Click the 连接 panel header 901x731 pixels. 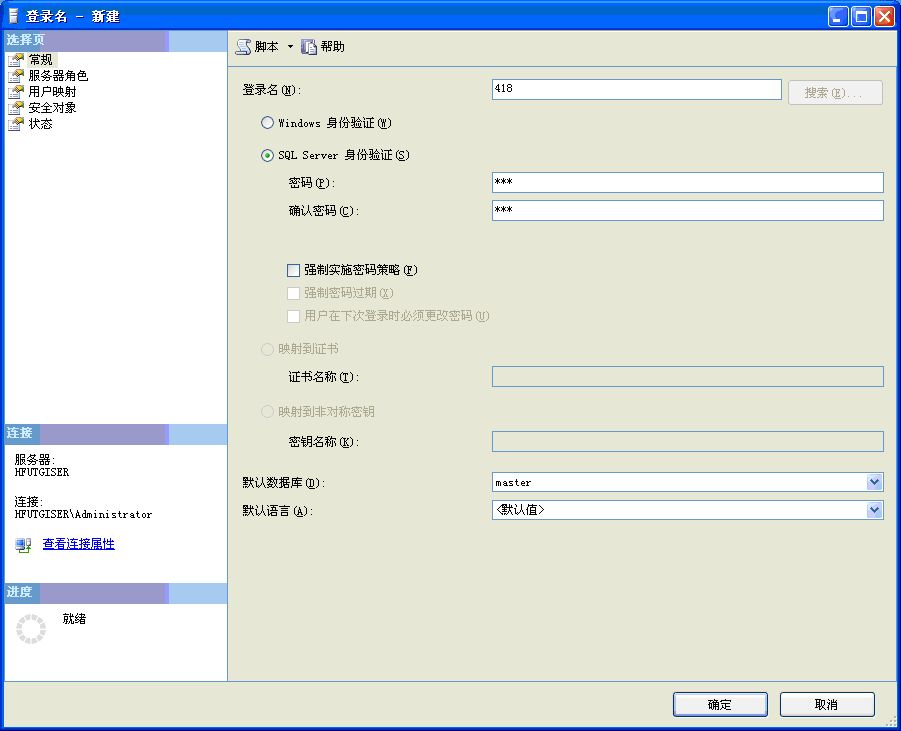[115, 434]
